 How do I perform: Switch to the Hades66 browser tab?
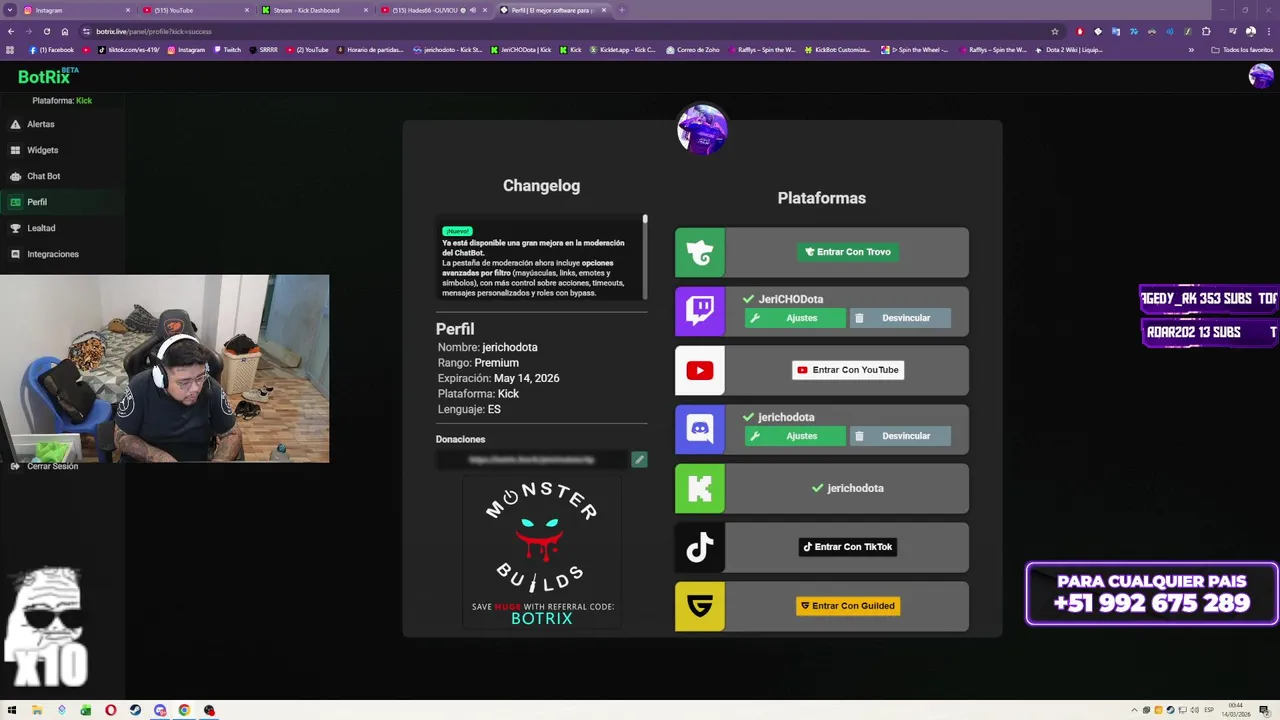432,10
